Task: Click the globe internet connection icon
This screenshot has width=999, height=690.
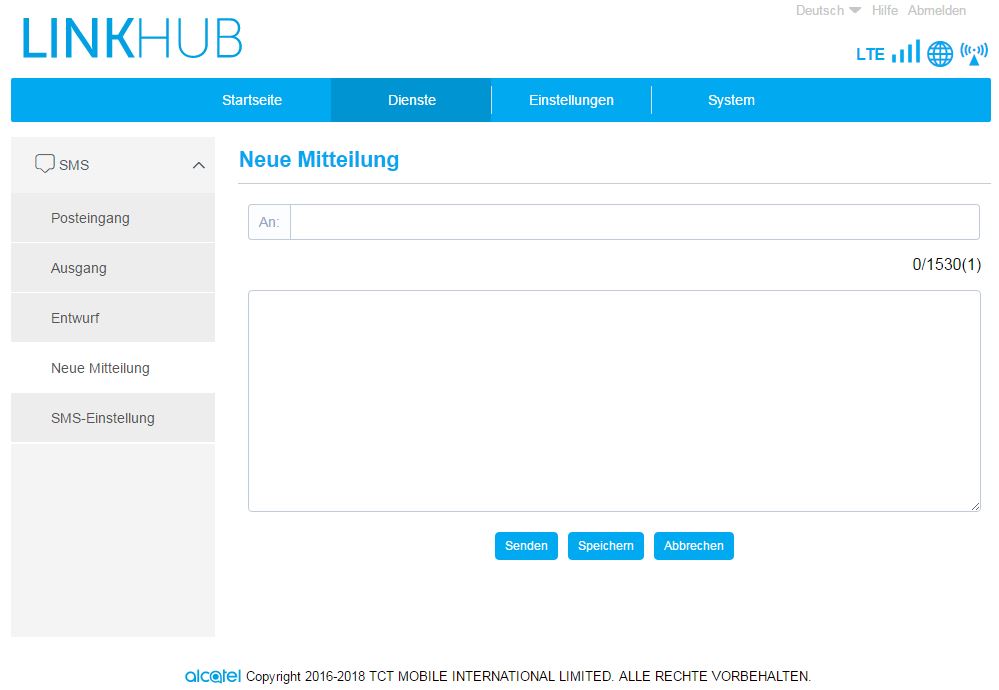Action: pyautogui.click(x=940, y=54)
